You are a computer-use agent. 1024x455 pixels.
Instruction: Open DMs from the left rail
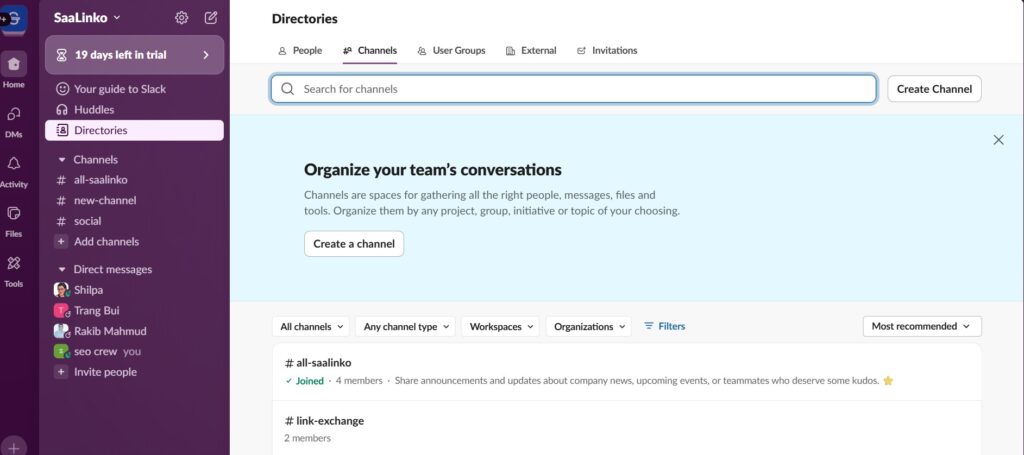click(14, 115)
